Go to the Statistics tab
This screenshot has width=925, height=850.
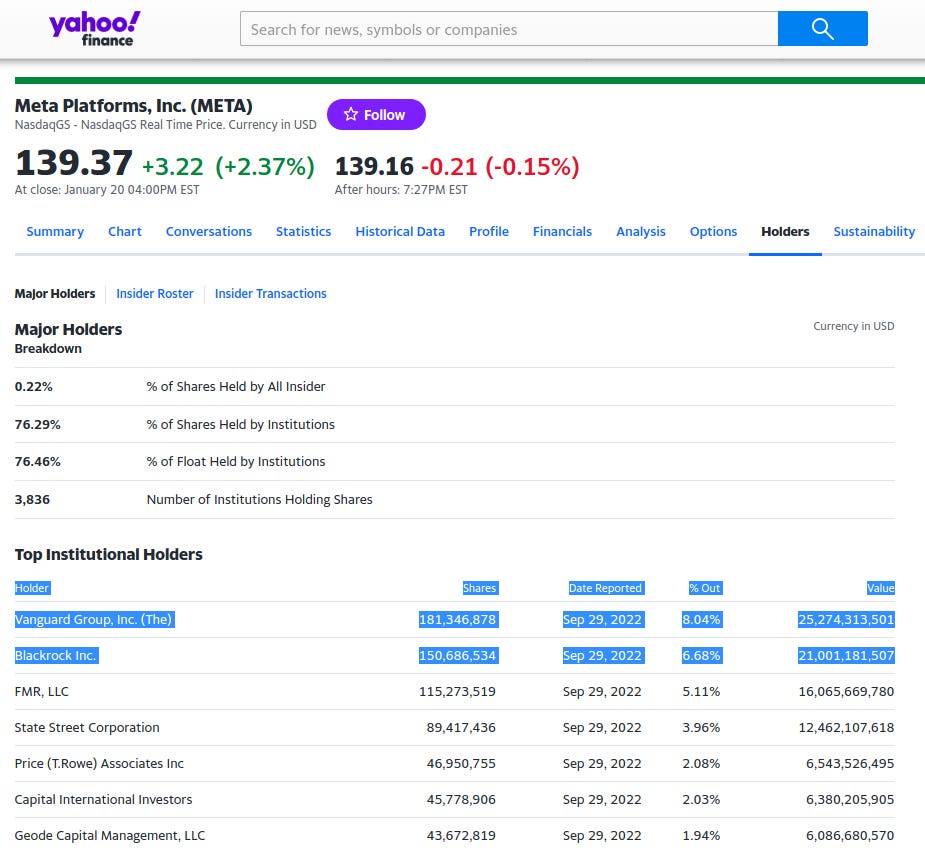click(x=303, y=231)
